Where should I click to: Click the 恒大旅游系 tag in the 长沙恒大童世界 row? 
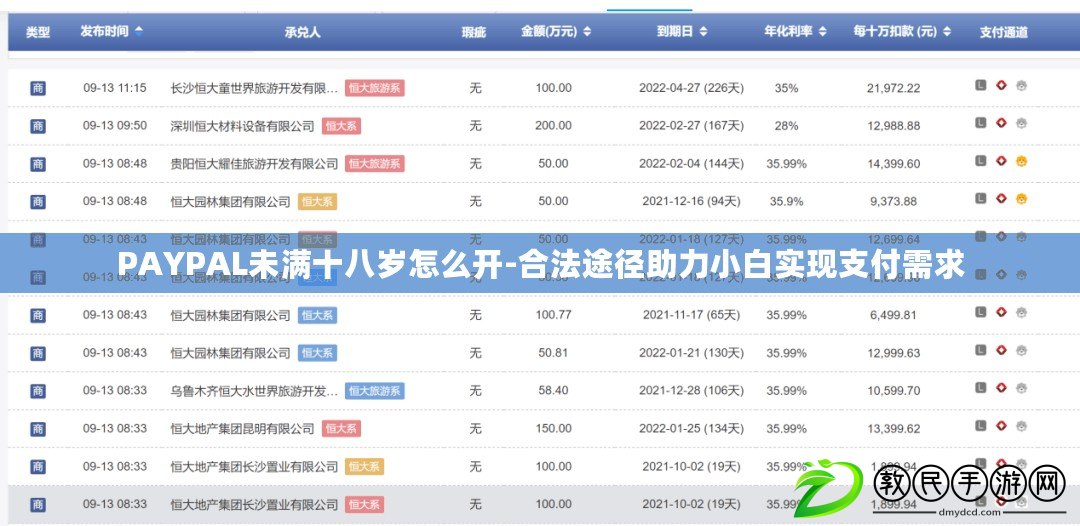pos(375,88)
